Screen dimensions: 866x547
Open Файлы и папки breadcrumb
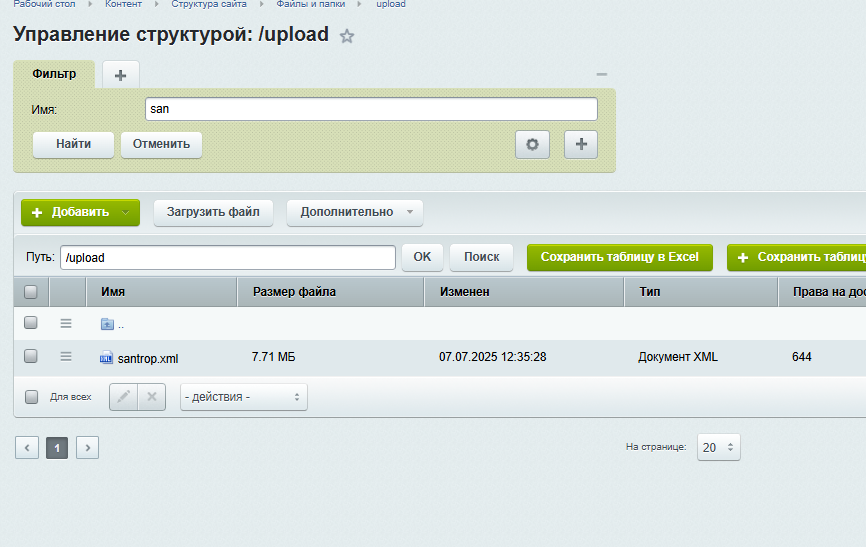coord(310,4)
